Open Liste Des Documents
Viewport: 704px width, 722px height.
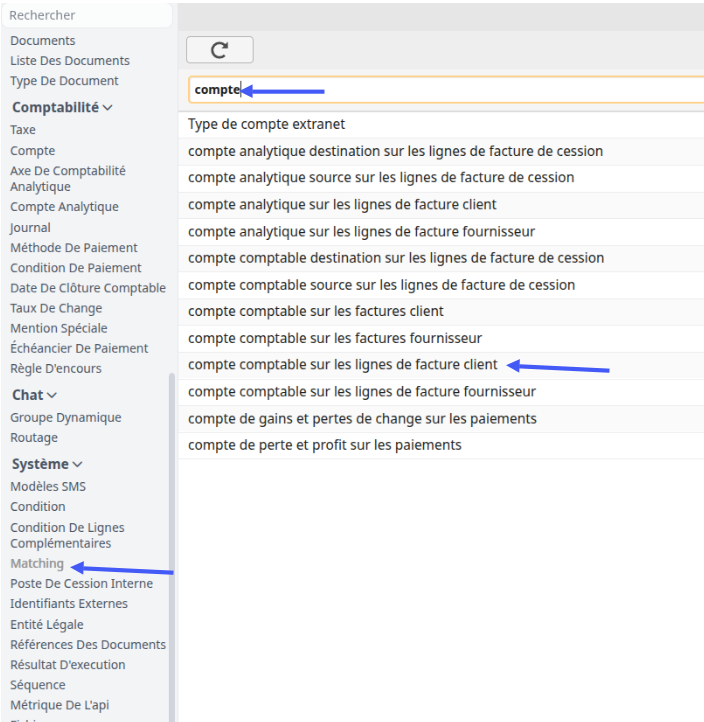(x=70, y=61)
